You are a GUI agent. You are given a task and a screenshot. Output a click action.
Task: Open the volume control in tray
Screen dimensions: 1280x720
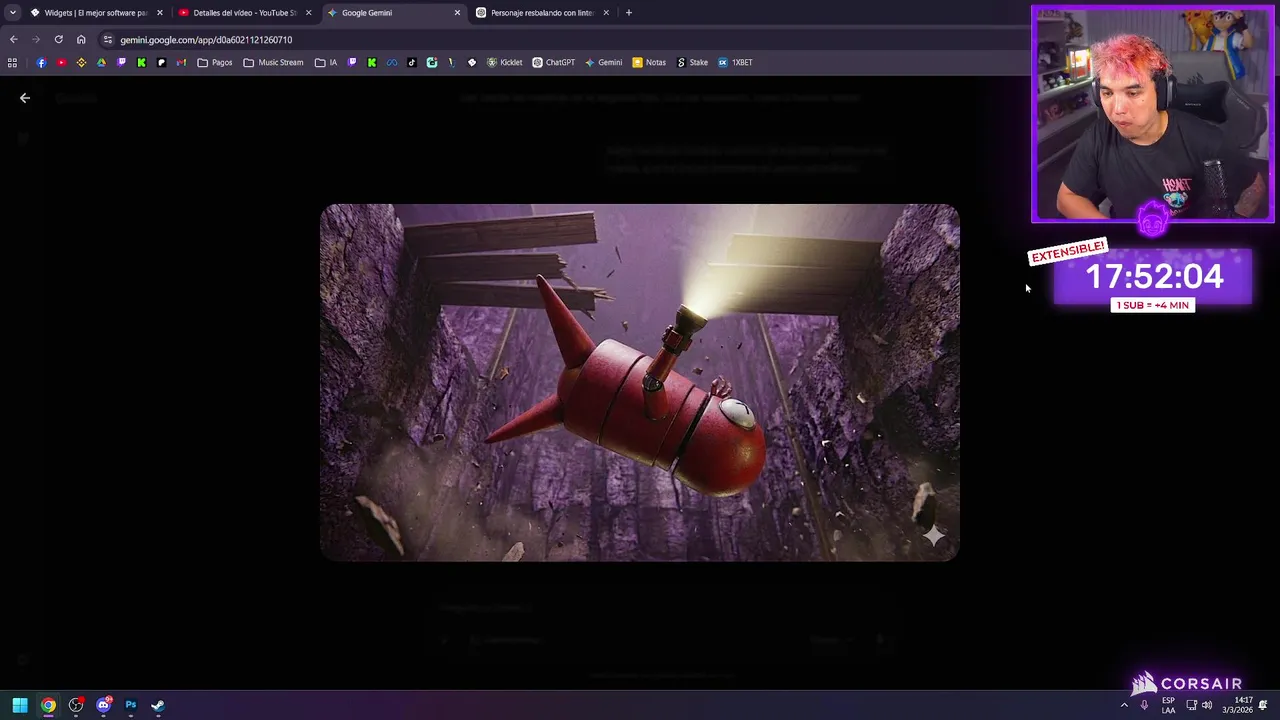(1207, 705)
